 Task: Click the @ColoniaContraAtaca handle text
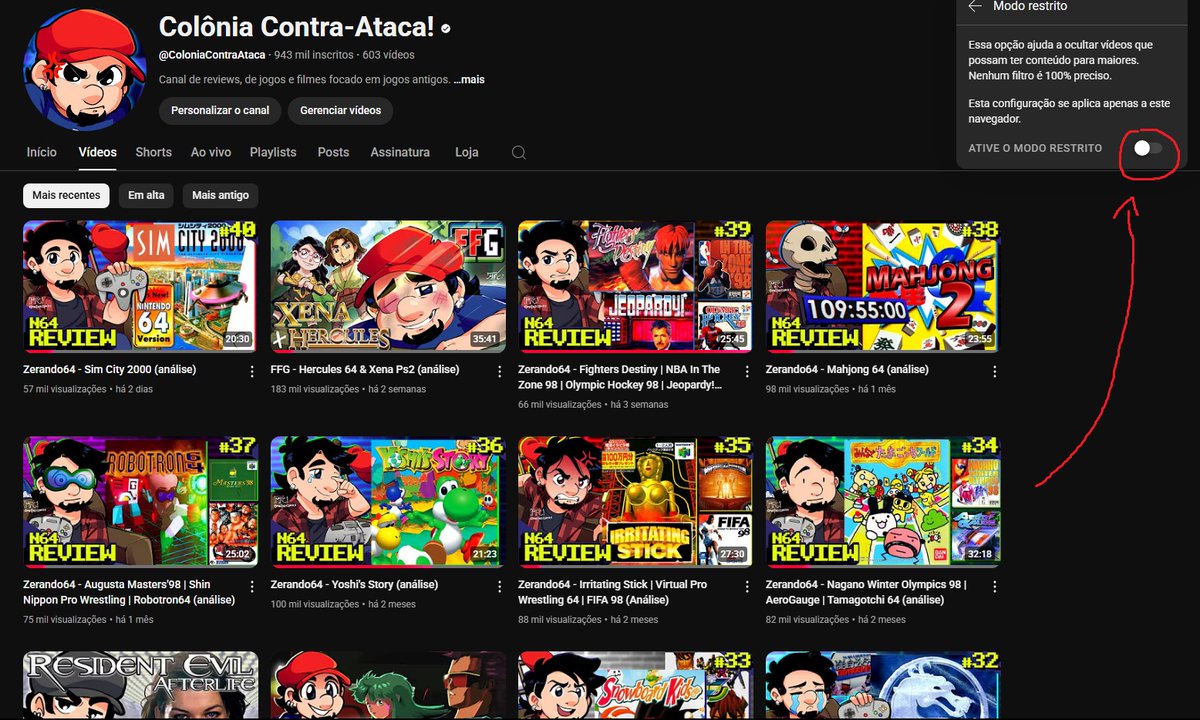(x=212, y=55)
